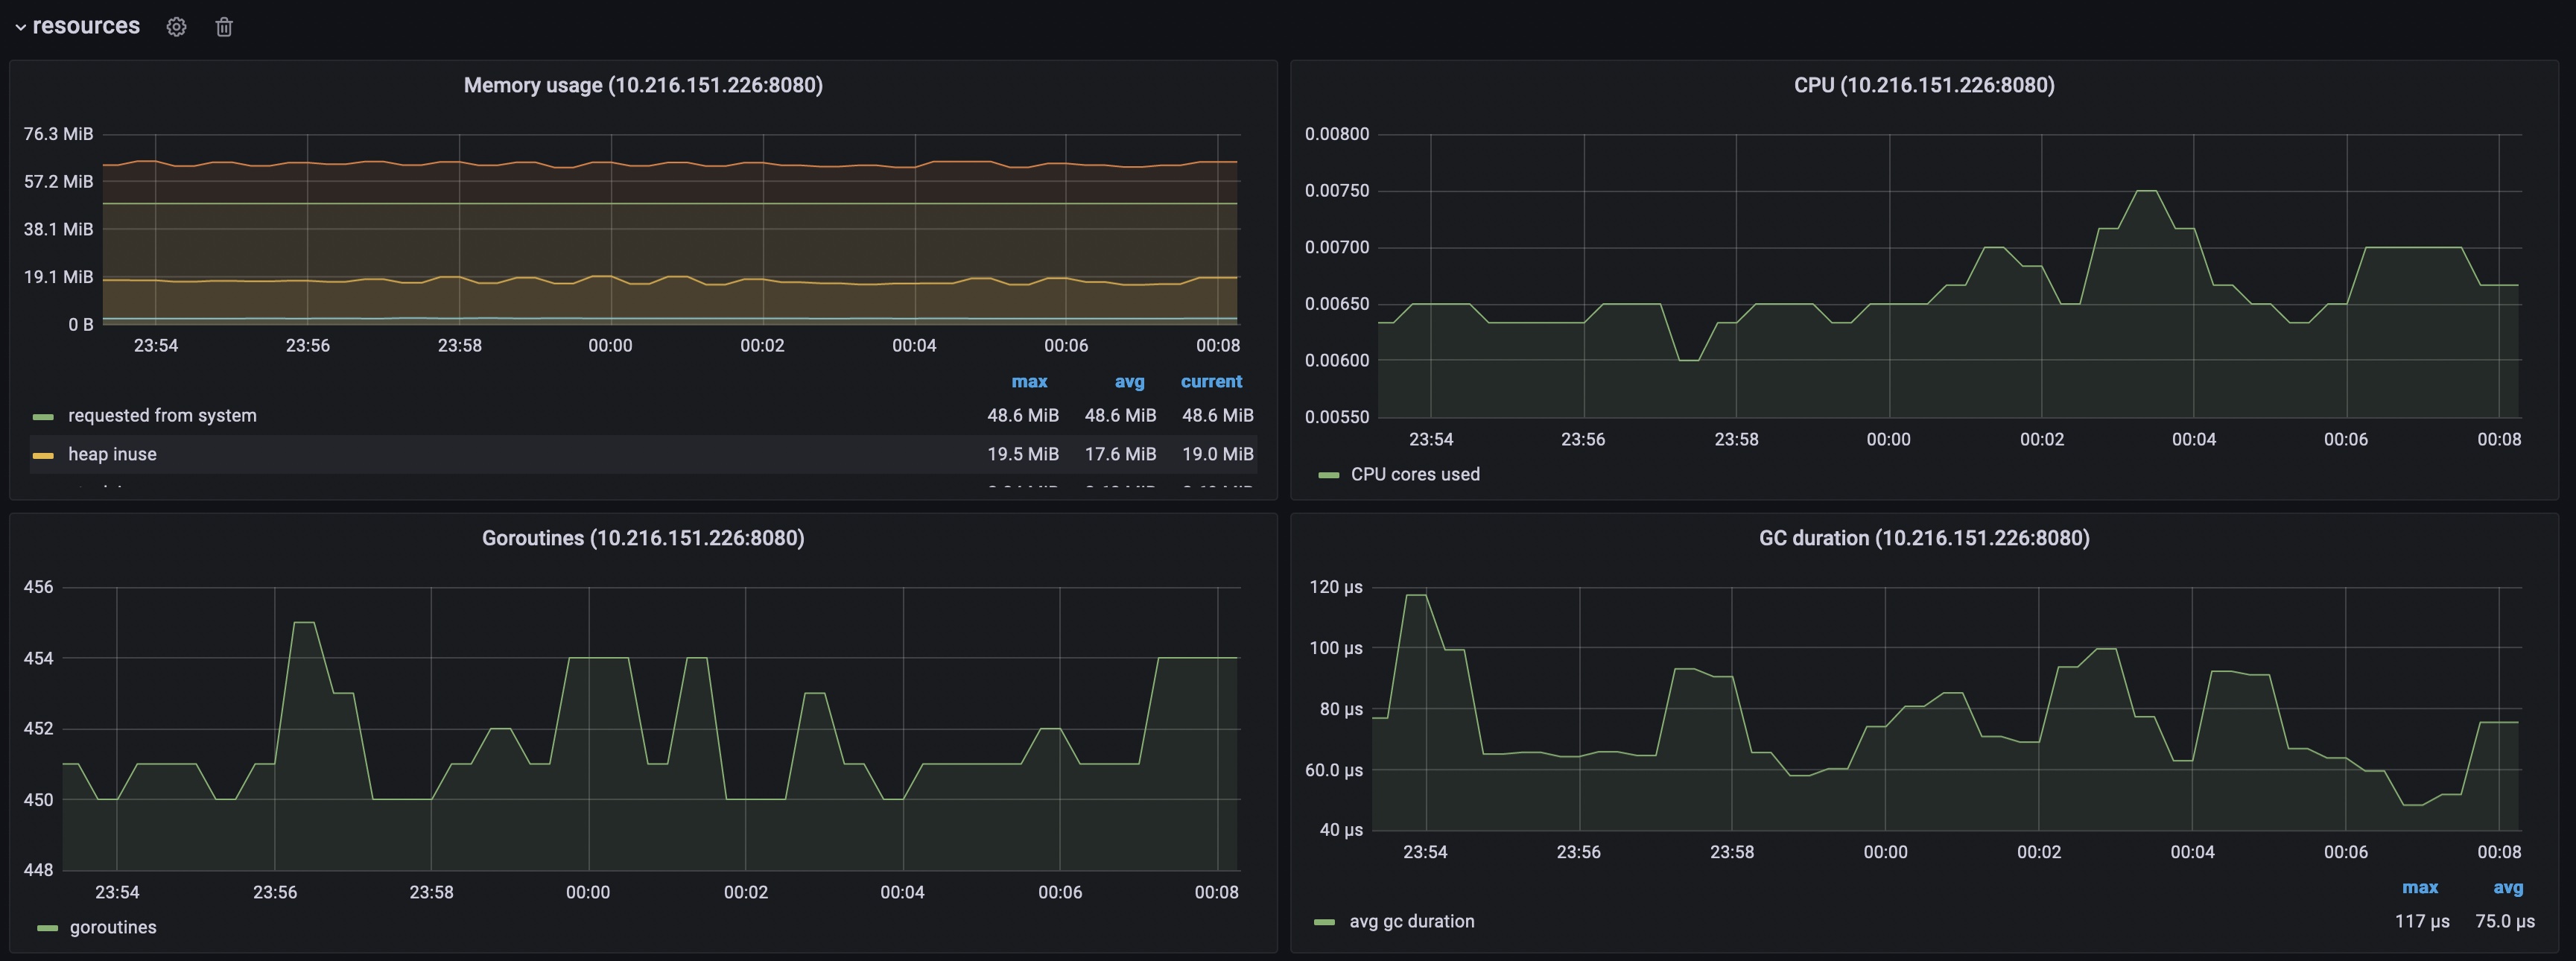The height and width of the screenshot is (961, 2576).
Task: Sort Memory legend by 'max' column
Action: tap(1029, 381)
